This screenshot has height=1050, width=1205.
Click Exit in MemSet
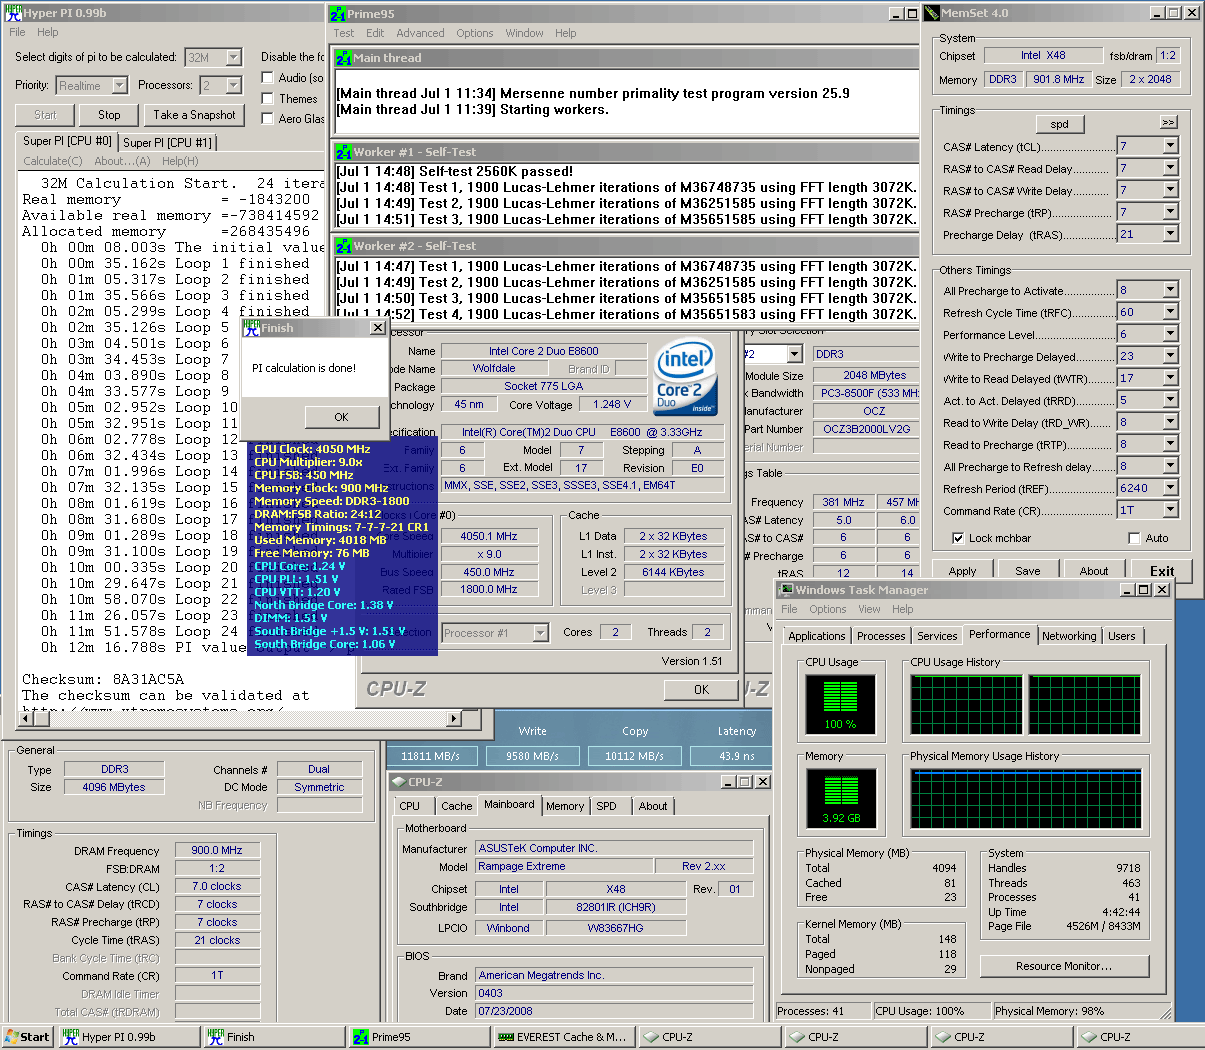(1162, 571)
